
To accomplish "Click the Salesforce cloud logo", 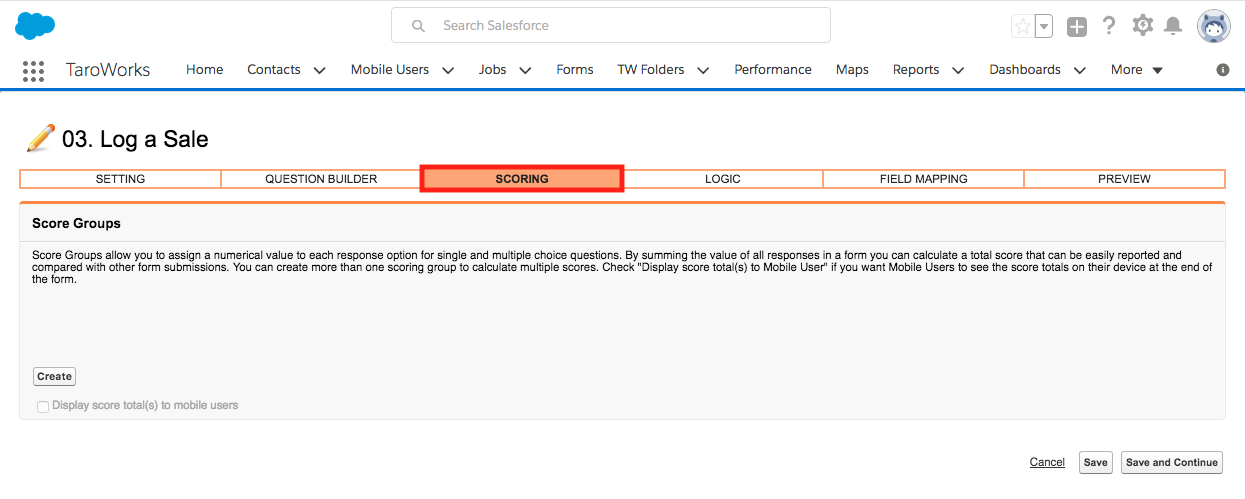I will tap(35, 25).
